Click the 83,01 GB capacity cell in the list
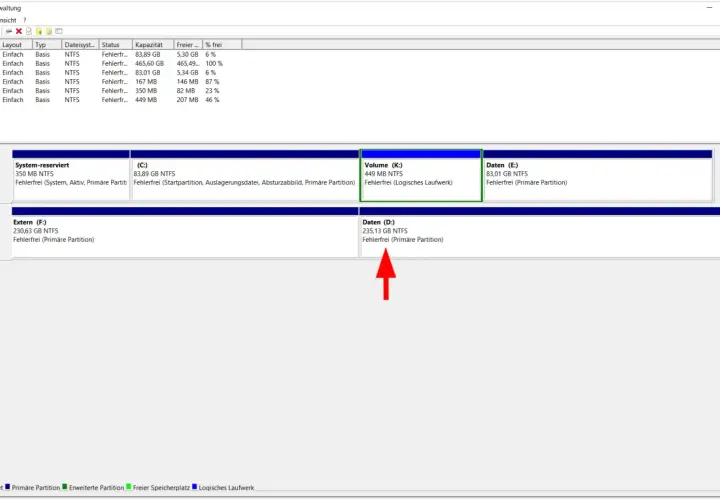 point(148,73)
